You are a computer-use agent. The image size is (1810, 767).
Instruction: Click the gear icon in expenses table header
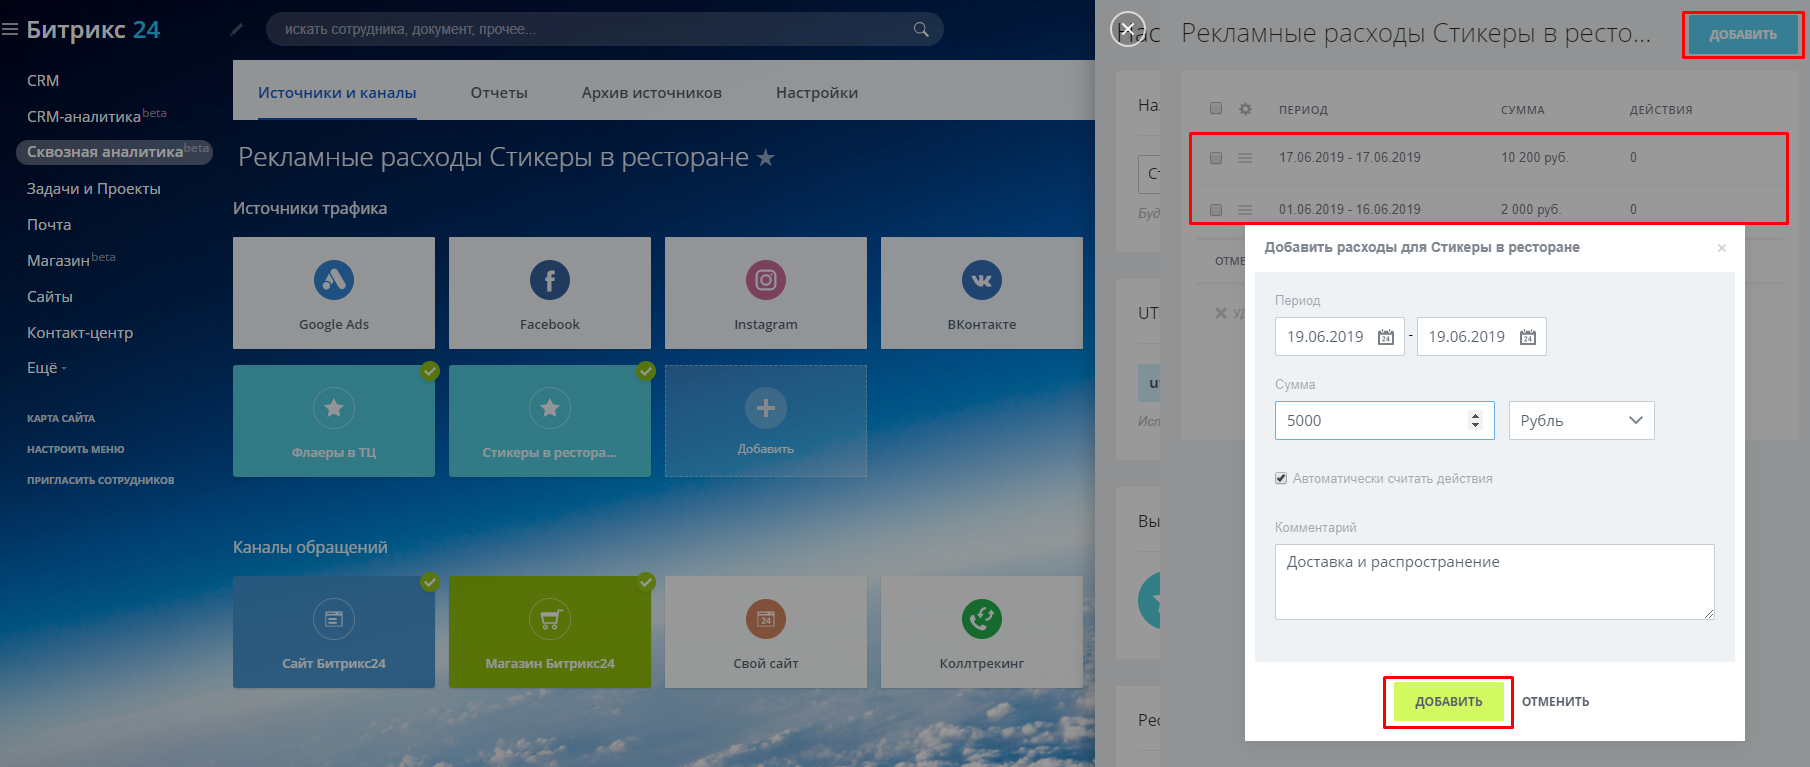(1245, 109)
